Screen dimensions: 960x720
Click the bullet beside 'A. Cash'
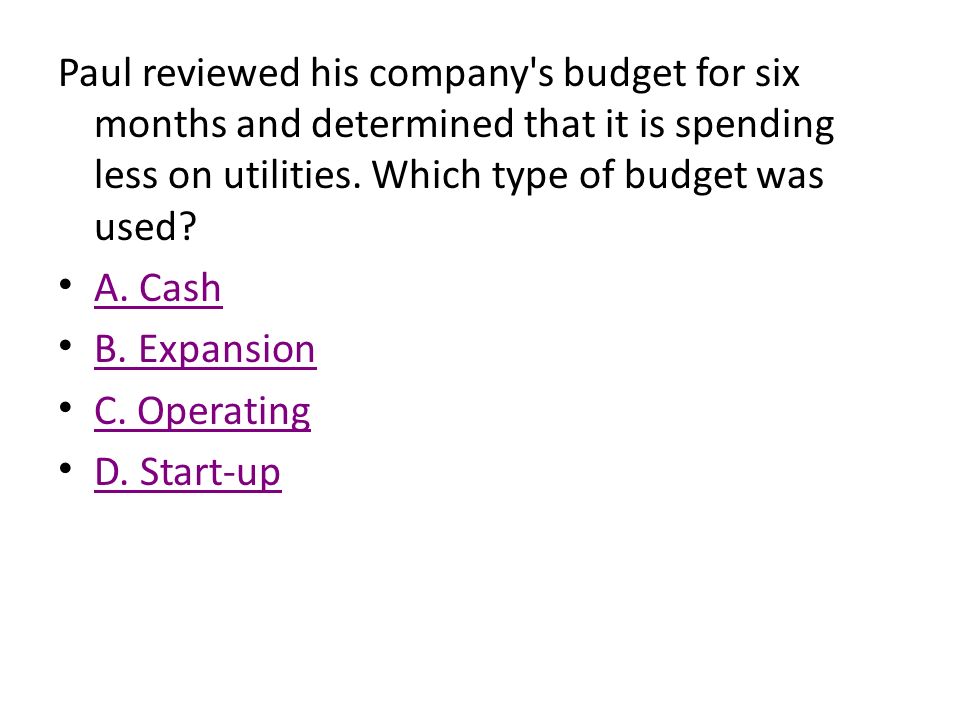tap(66, 285)
